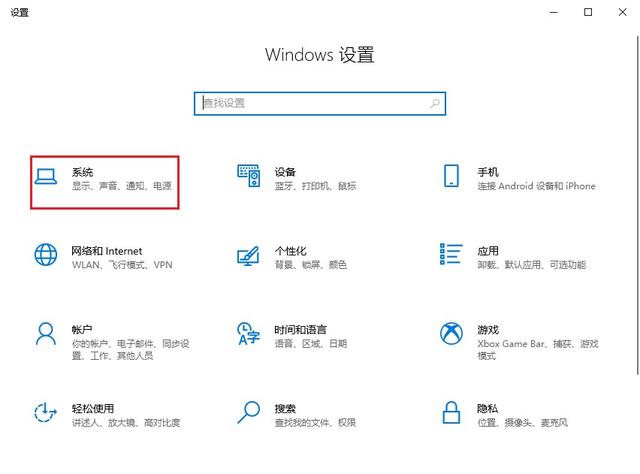
Task: Click the text 语音、区域、日期
Action: click(311, 344)
